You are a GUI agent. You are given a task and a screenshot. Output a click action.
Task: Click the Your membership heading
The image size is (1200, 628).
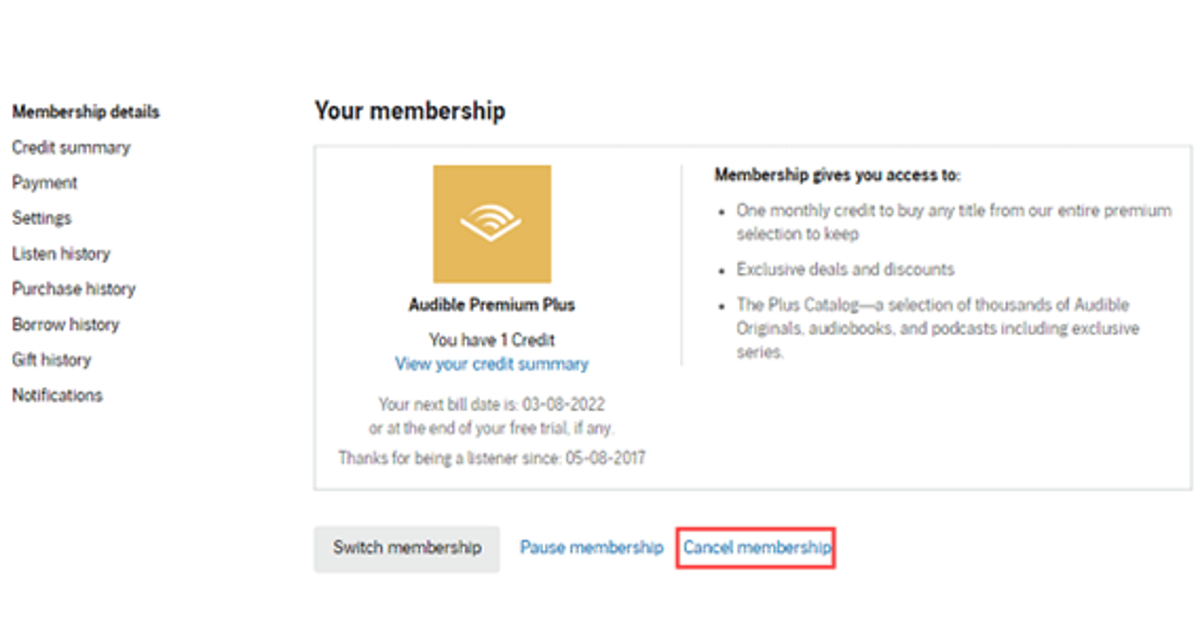pos(409,111)
